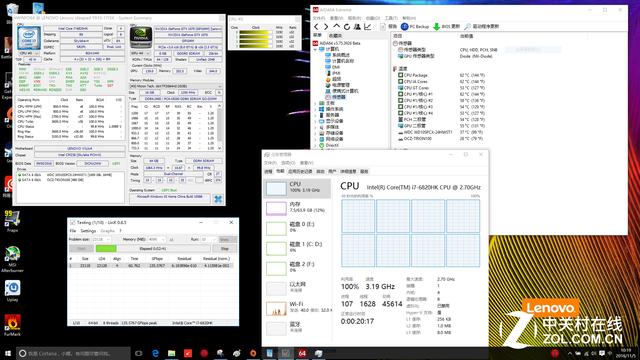Image resolution: width=640 pixels, height=360 pixels.
Task: Open Settings menu in LinX
Action: point(88,231)
